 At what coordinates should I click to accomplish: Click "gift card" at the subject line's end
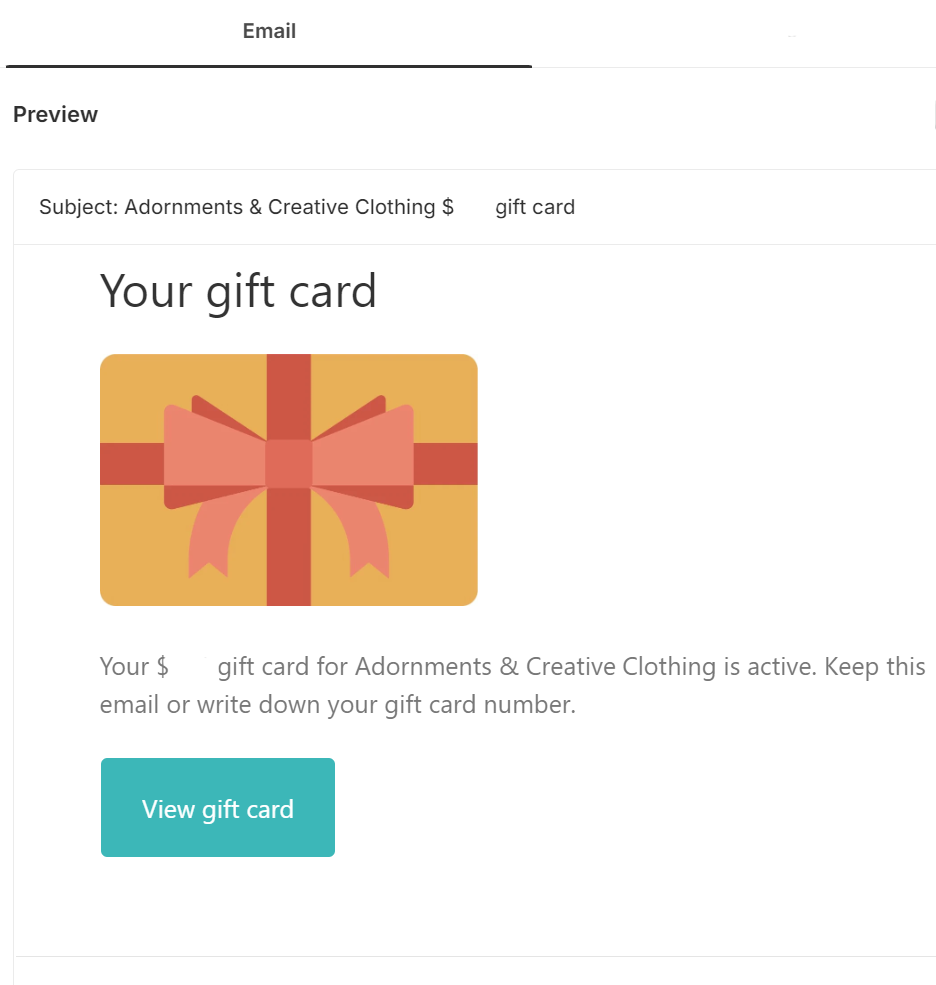[x=535, y=208]
